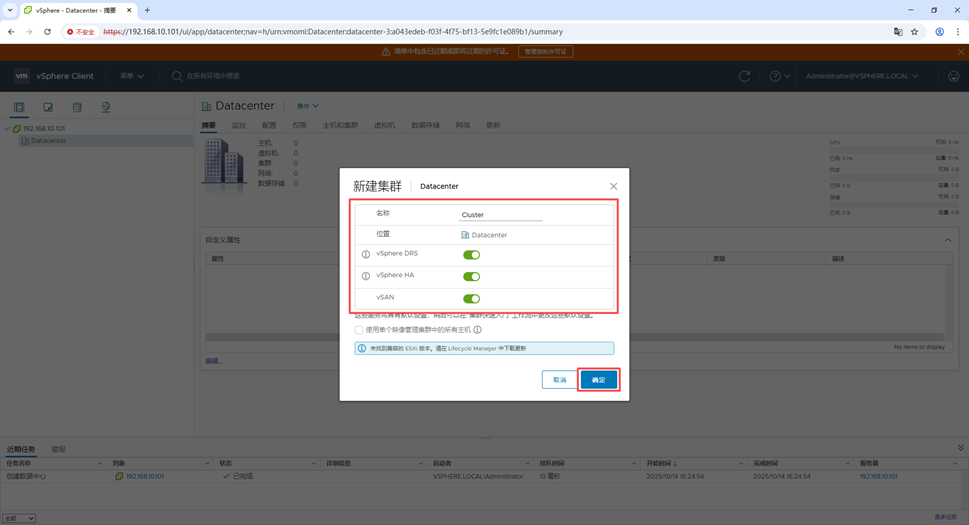
Task: Collapse the 192.168.10.101 tree node
Action: [7, 129]
